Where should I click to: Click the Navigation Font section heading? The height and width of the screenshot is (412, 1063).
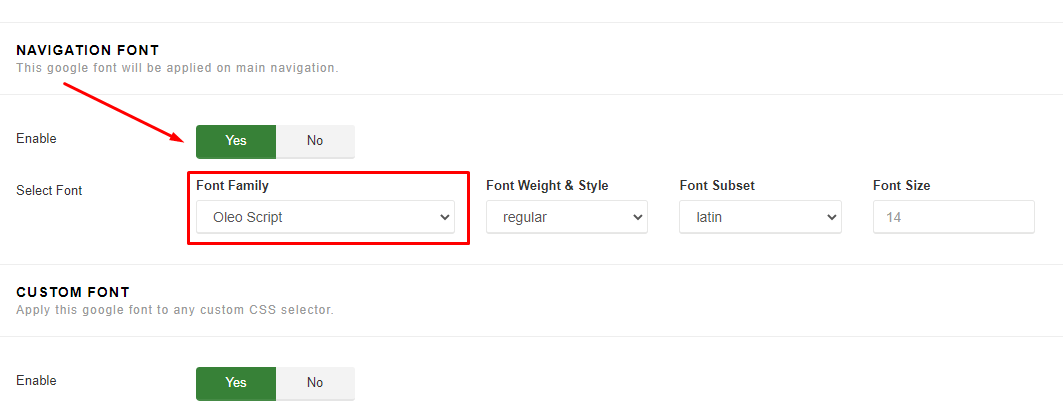88,50
